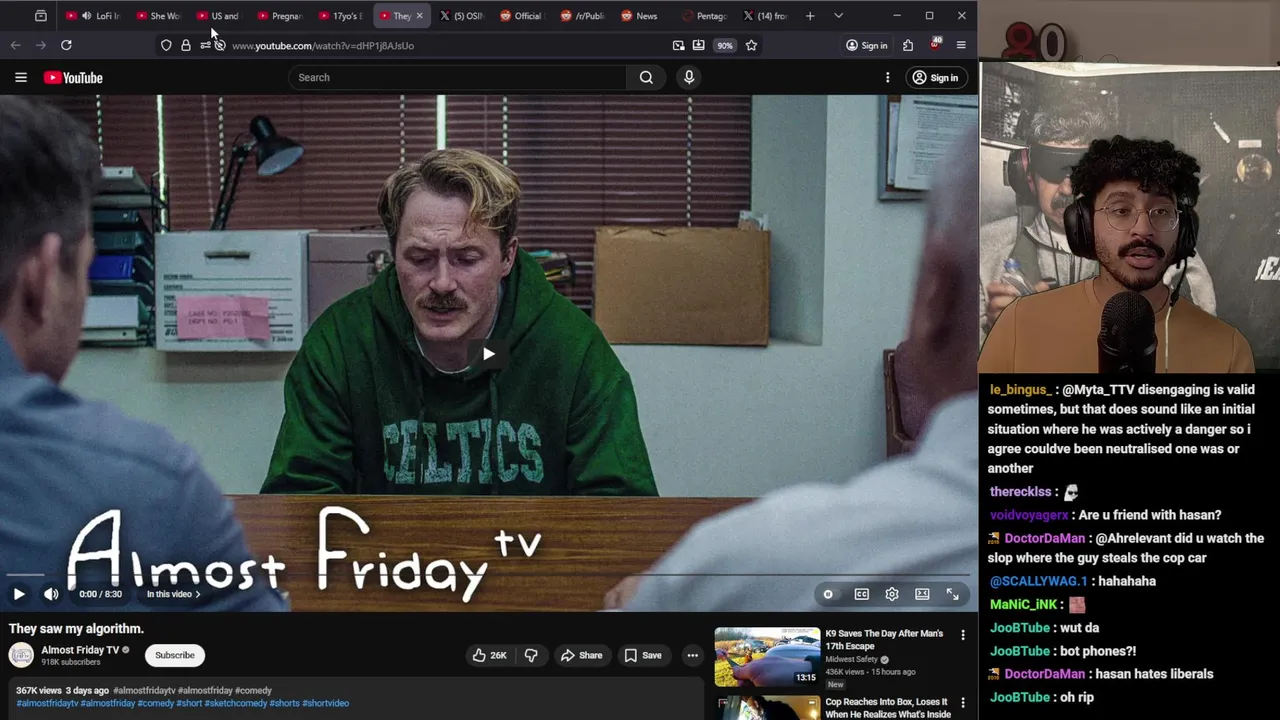The image size is (1280, 720).
Task: Open a new browser tab
Action: pyautogui.click(x=810, y=16)
